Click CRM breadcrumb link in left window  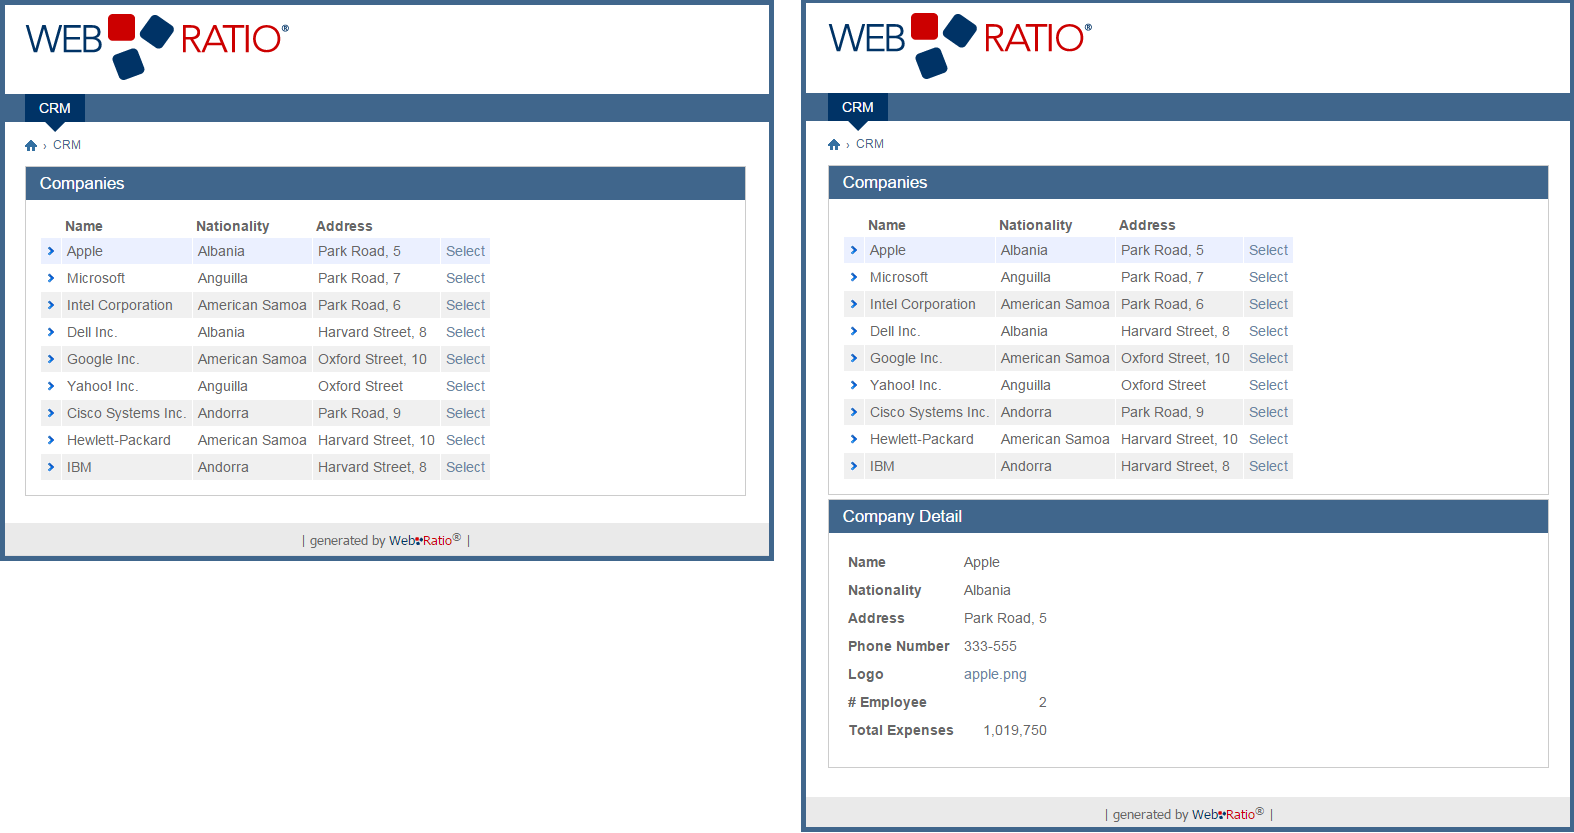tap(67, 145)
